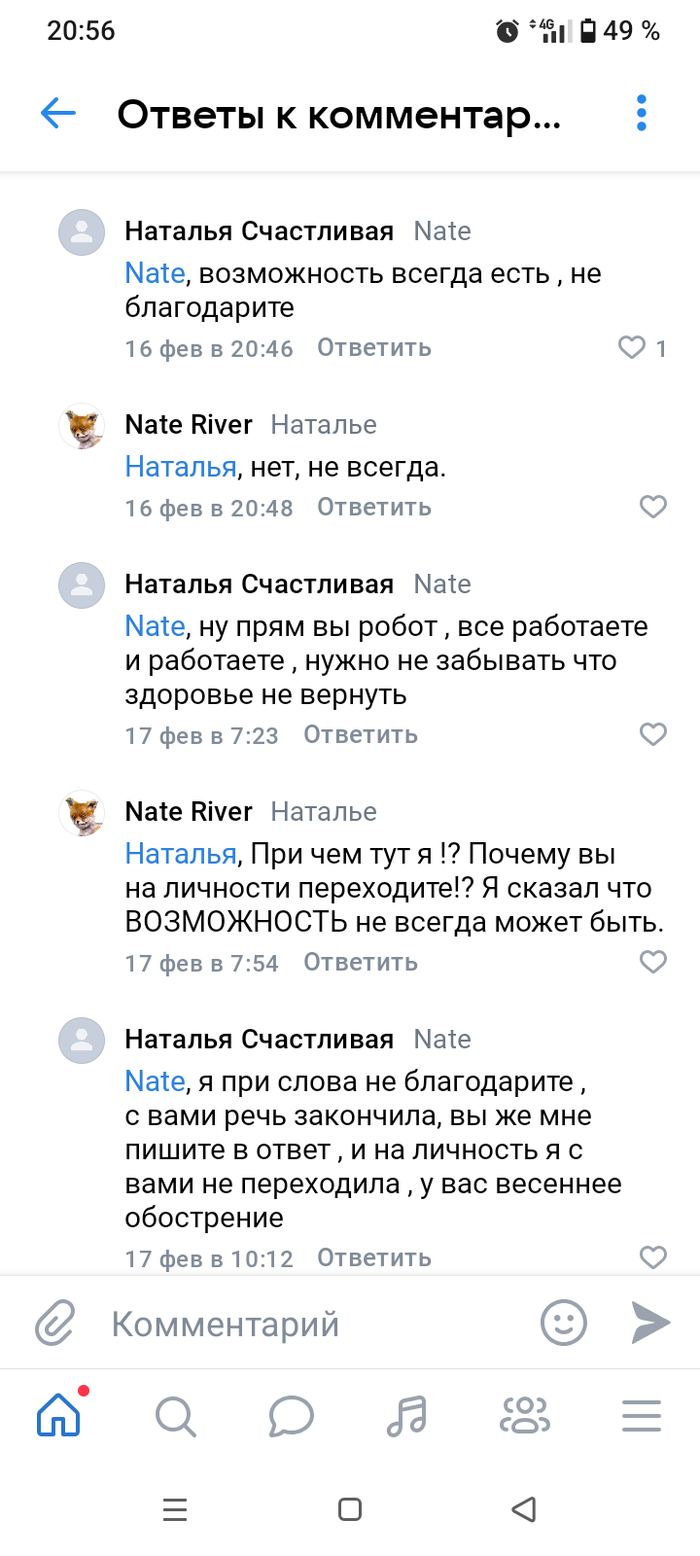Tap "Ответить" under the 16 фев 20:48 comment
The height and width of the screenshot is (1556, 700).
(374, 507)
